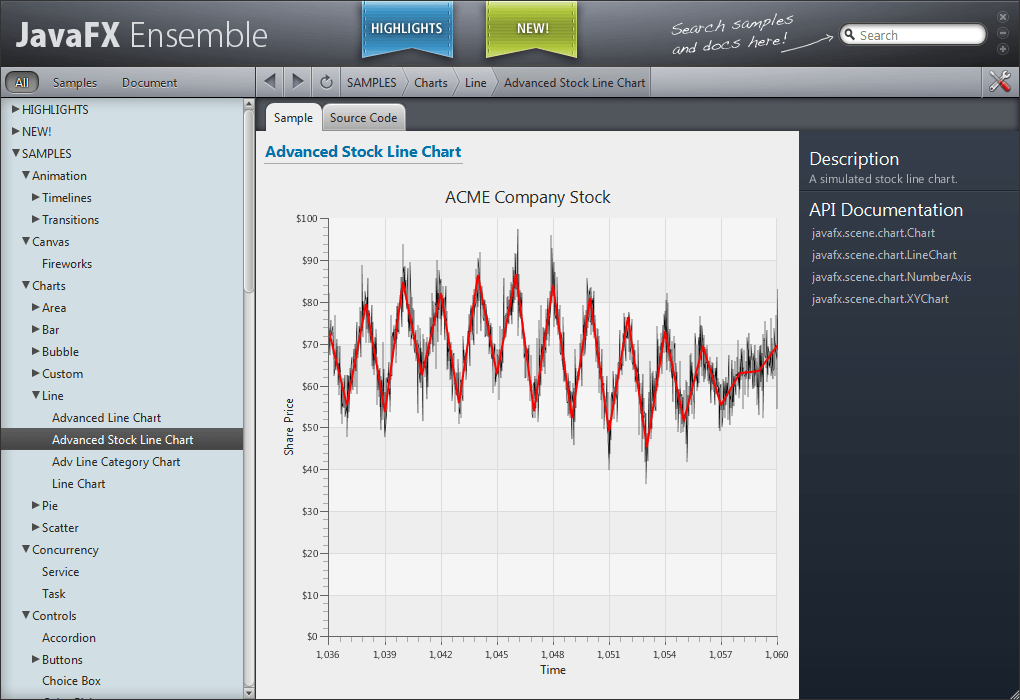The width and height of the screenshot is (1020, 700).
Task: Click the Line breadcrumb
Action: [x=476, y=83]
